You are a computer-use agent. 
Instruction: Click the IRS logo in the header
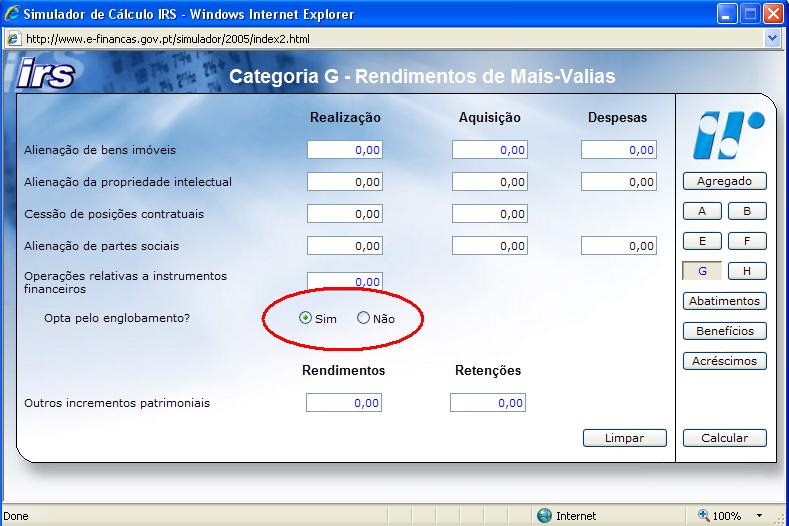(x=46, y=73)
